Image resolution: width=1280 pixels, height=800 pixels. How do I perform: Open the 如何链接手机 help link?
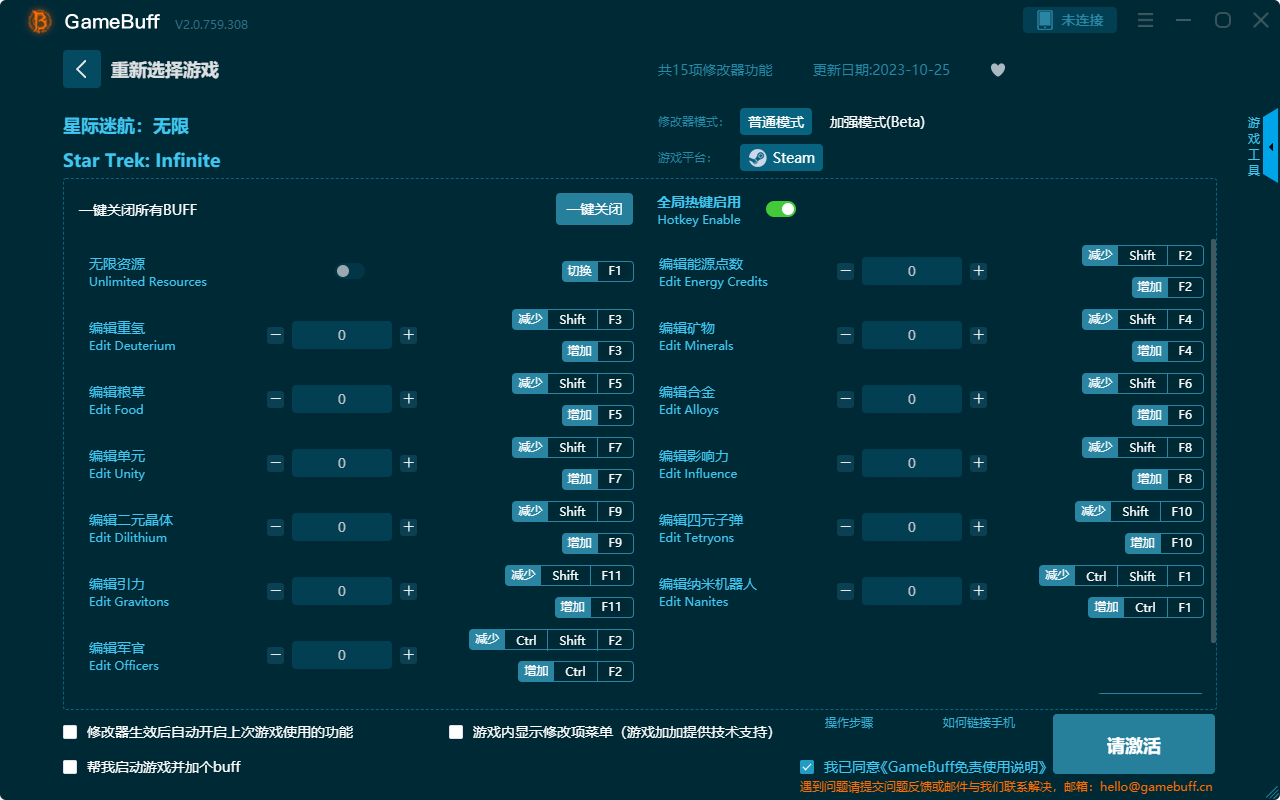click(979, 722)
